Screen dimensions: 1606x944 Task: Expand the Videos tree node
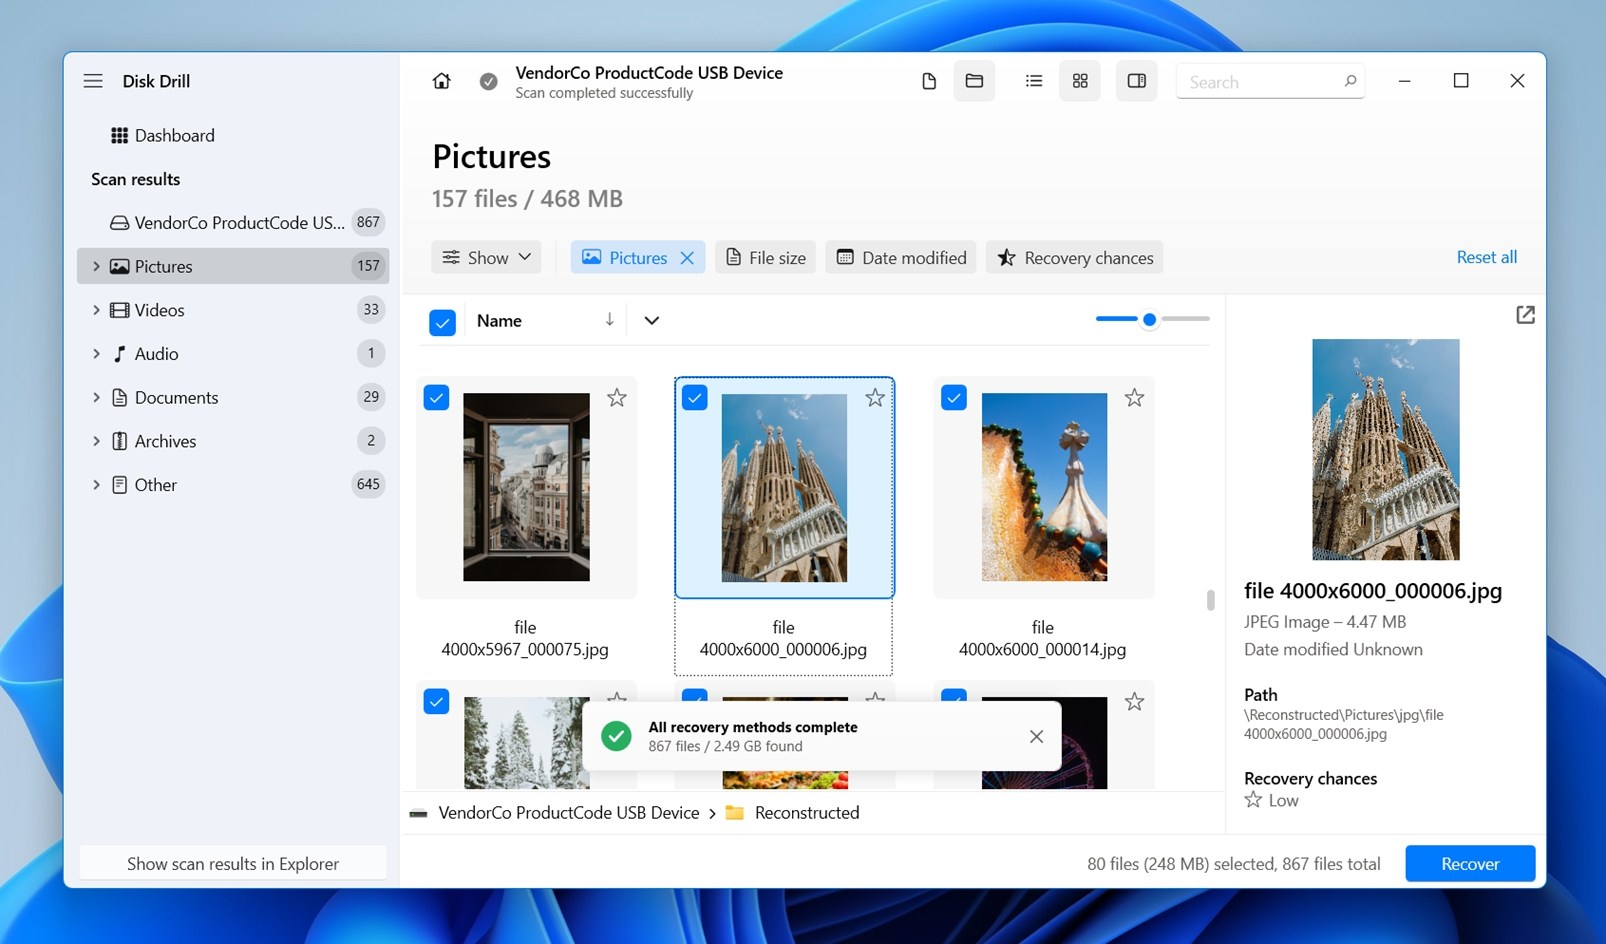pyautogui.click(x=96, y=310)
